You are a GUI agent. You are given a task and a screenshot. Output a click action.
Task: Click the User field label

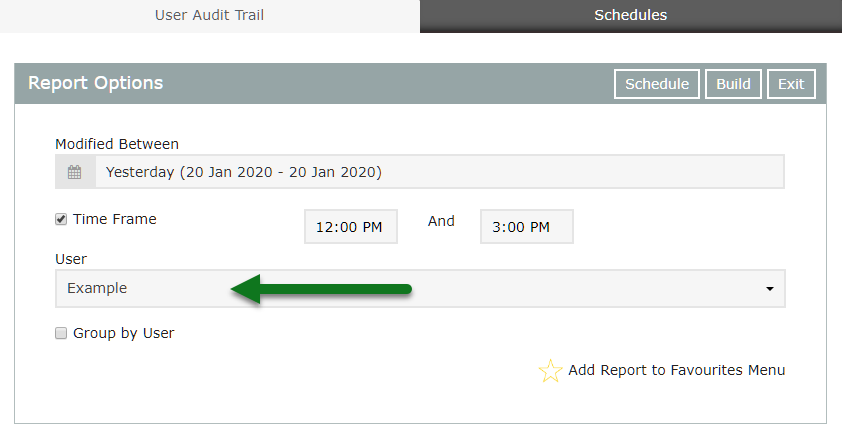pyautogui.click(x=71, y=259)
